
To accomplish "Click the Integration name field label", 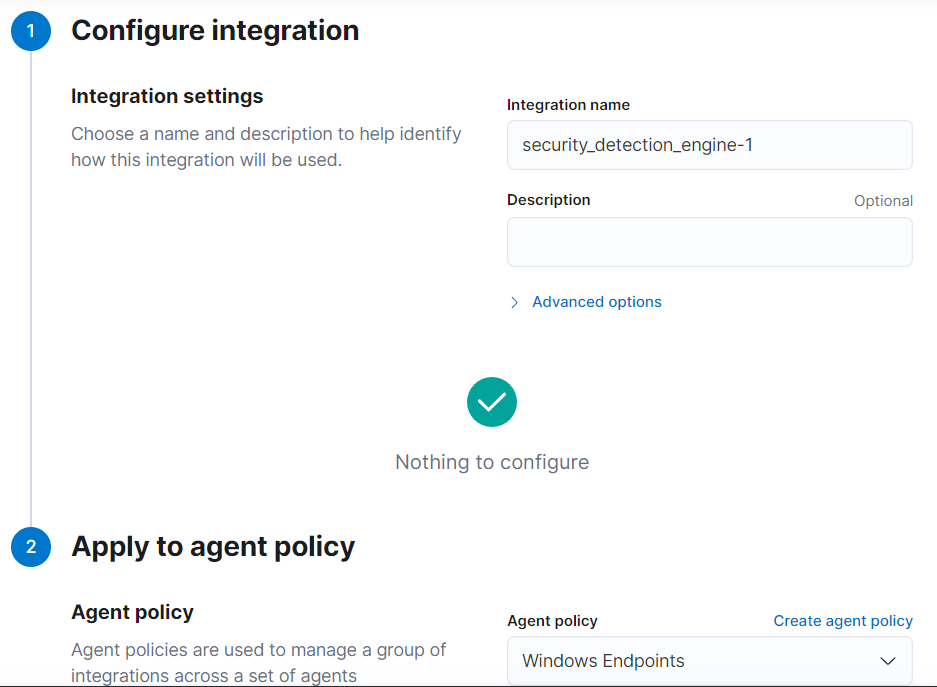I will (568, 105).
